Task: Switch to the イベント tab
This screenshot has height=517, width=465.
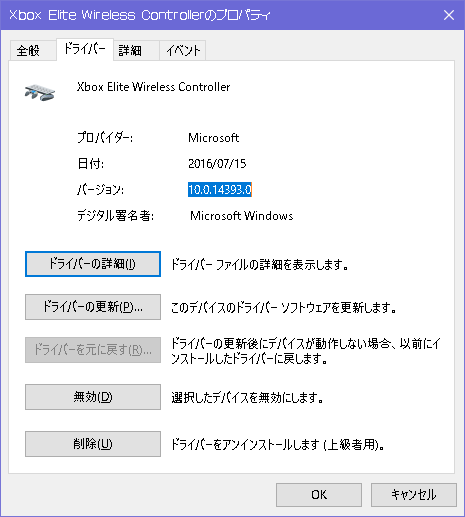Action: 183,51
